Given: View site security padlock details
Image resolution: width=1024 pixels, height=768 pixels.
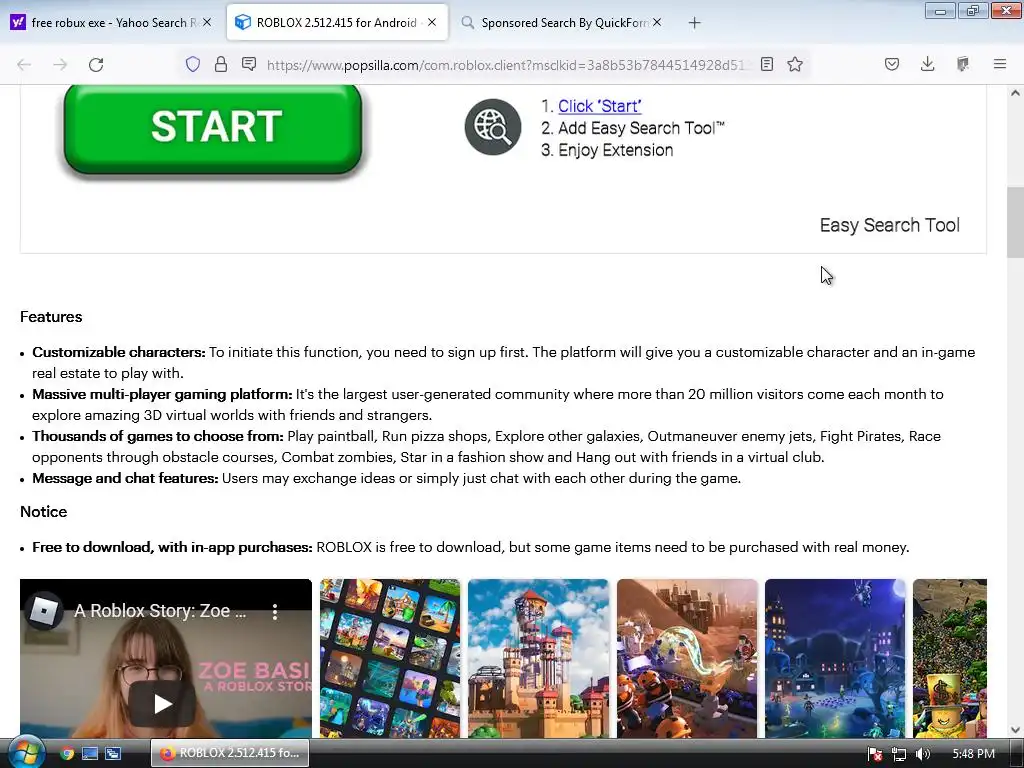Looking at the screenshot, I should point(221,64).
